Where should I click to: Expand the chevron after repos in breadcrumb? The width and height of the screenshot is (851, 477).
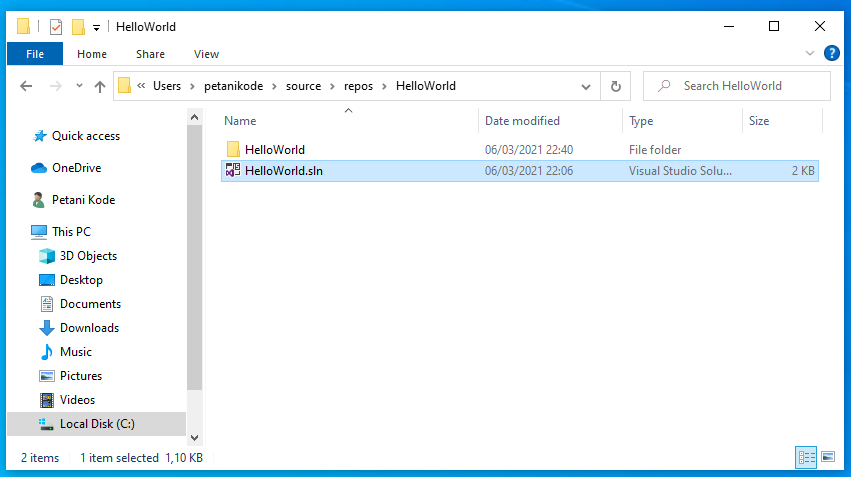tap(384, 86)
